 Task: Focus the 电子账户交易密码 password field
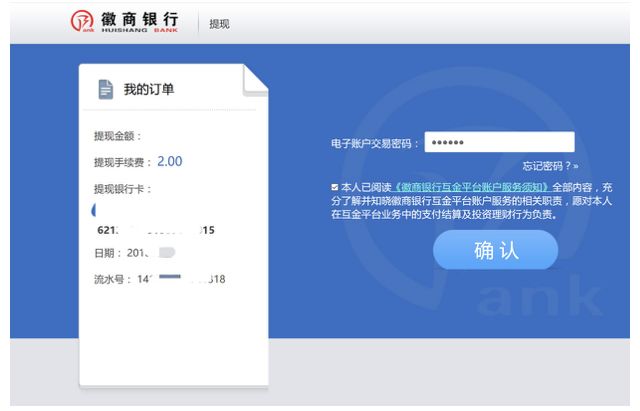click(x=499, y=142)
